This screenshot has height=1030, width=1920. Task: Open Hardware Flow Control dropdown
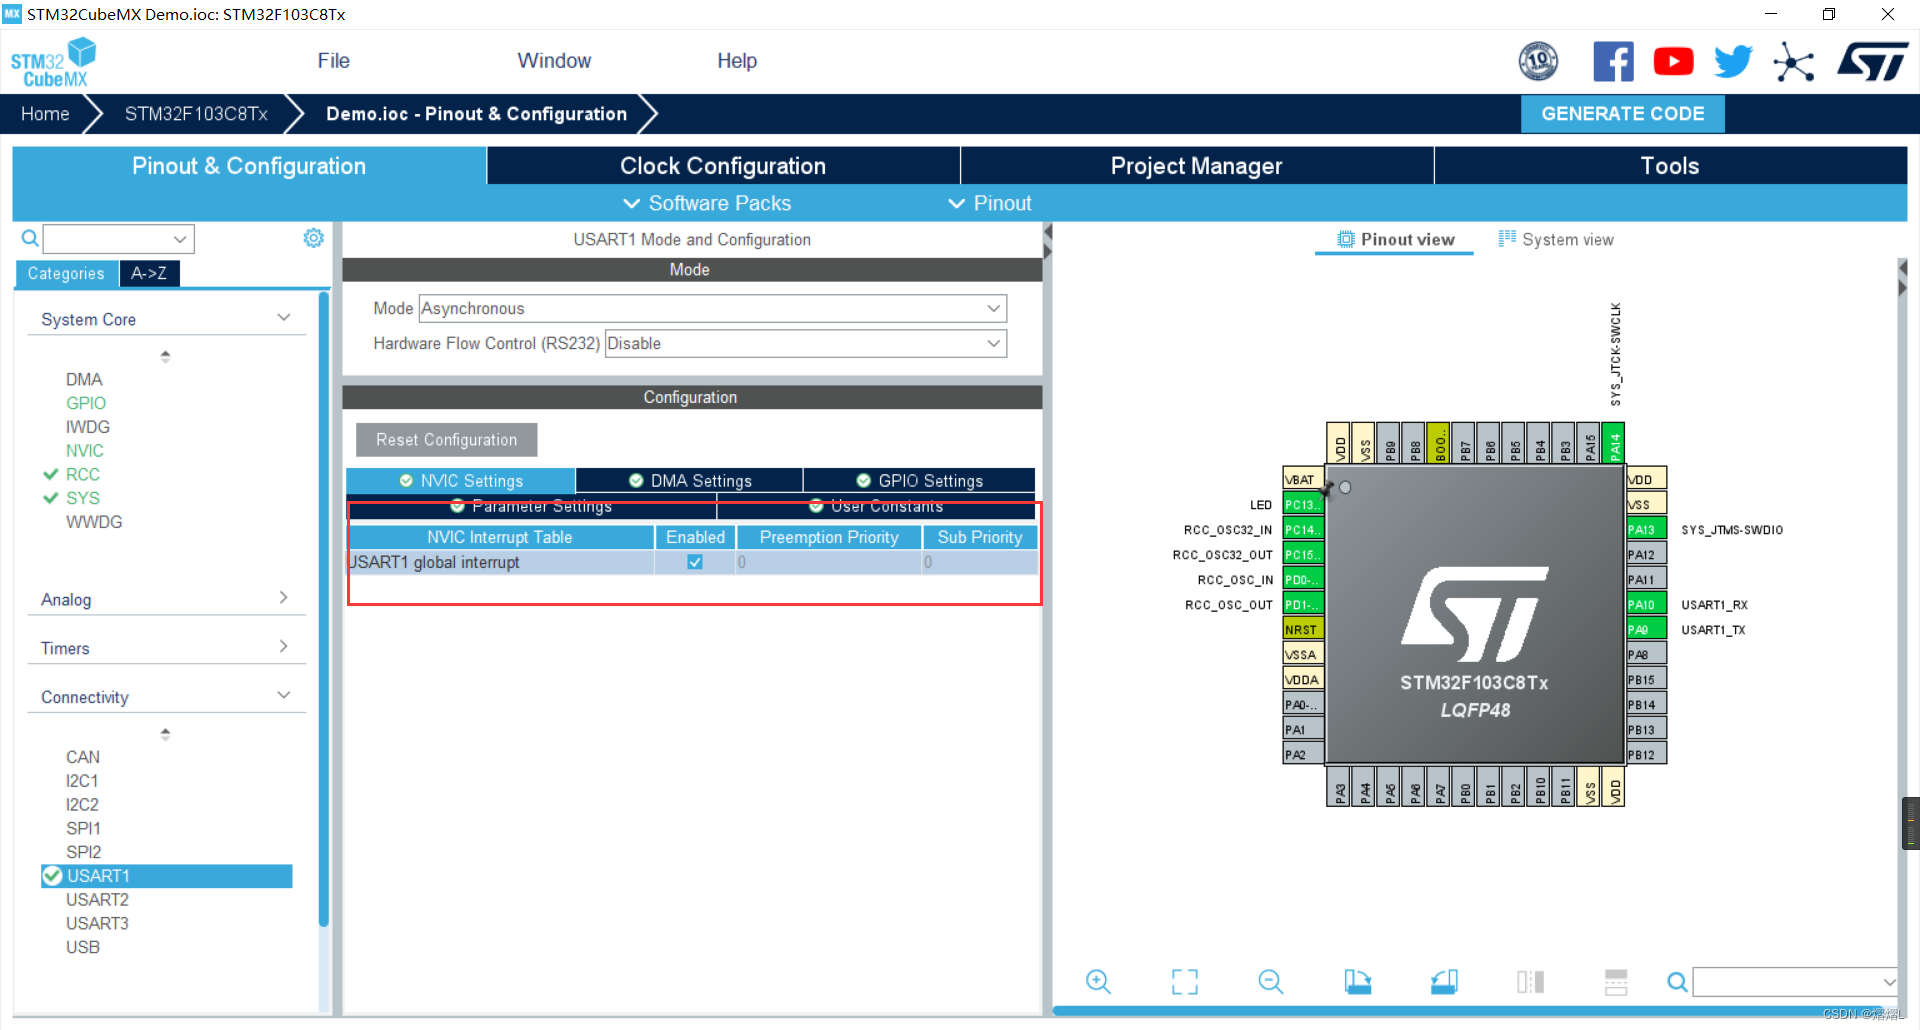pyautogui.click(x=806, y=343)
